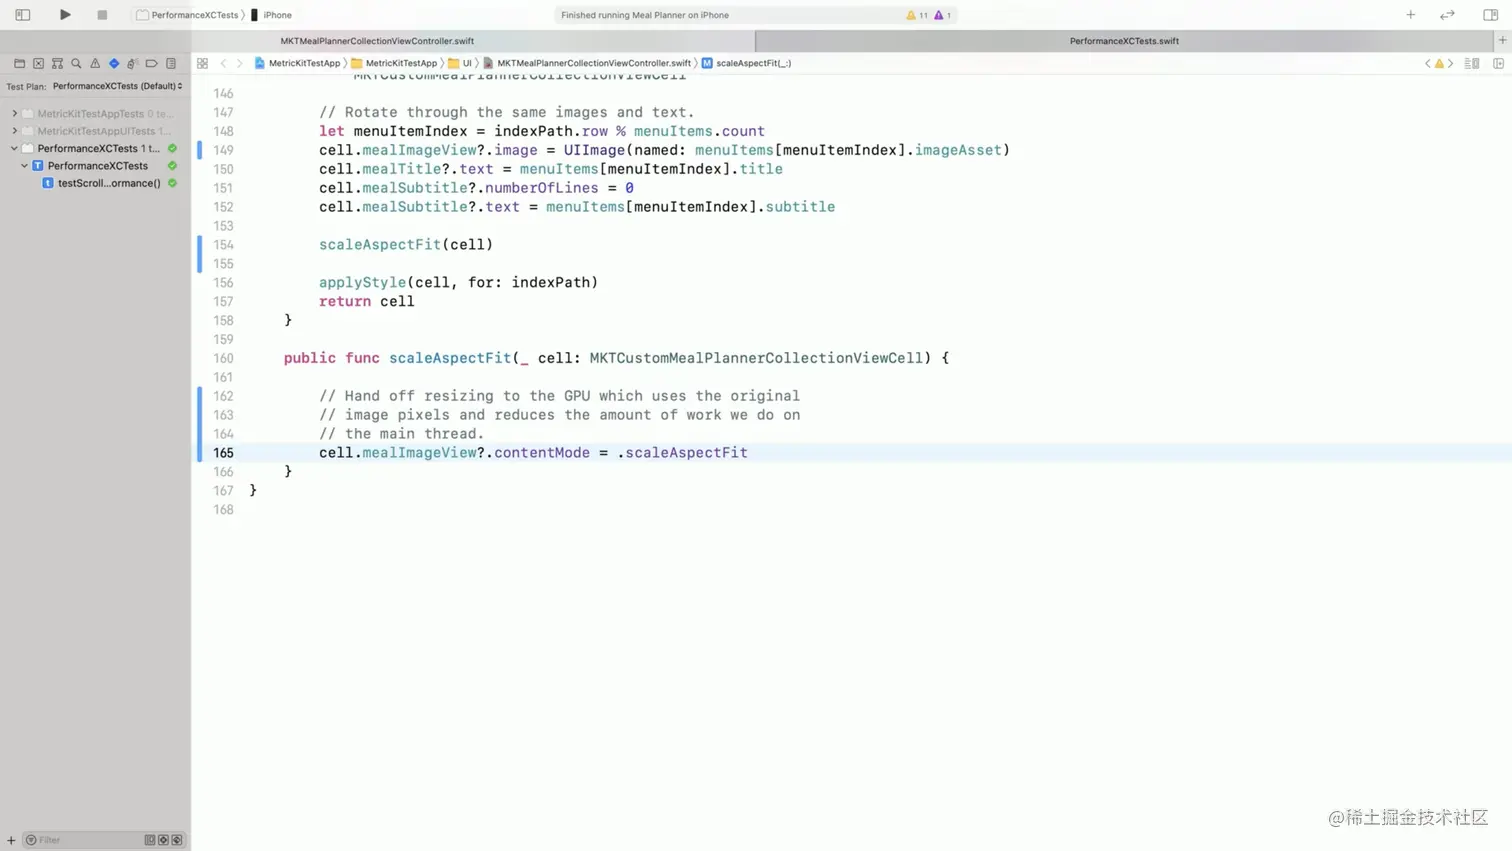Screen dimensions: 1512x851
Task: Jump to the next issue
Action: (x=1451, y=63)
